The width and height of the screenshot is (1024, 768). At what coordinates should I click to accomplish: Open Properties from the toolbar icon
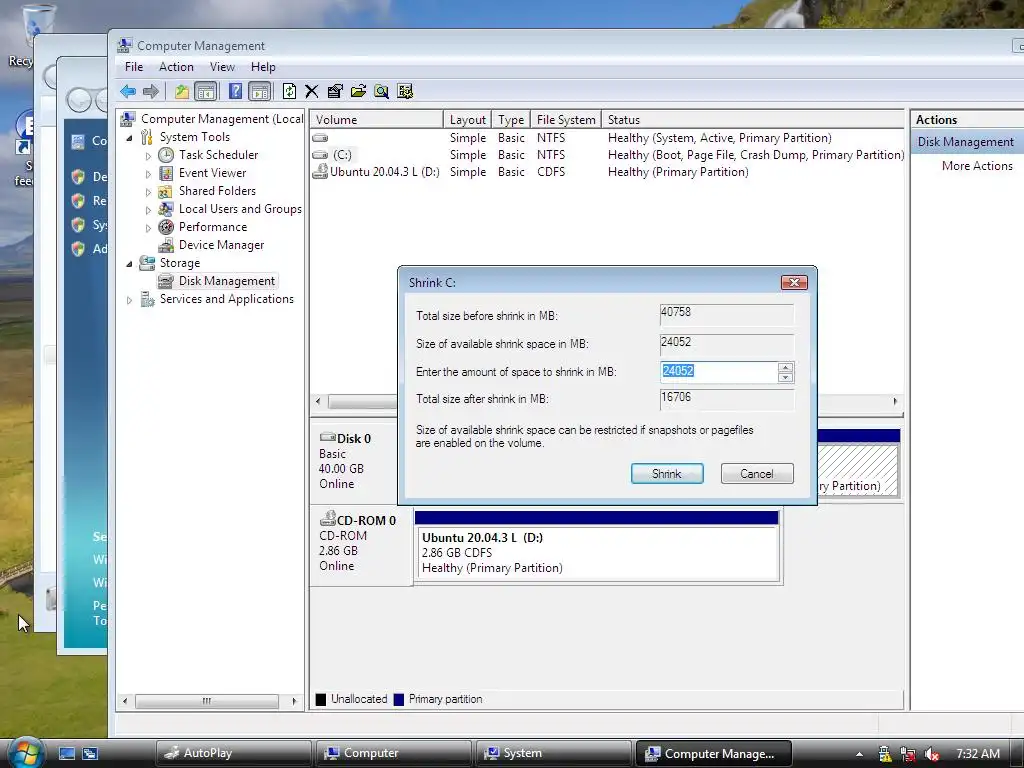[335, 91]
